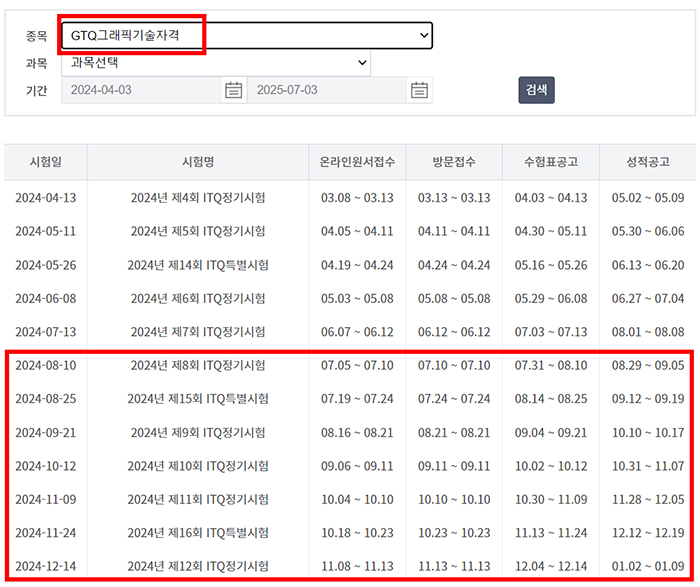Click admission ticket notice 08.14 ~ 08.25
The height and width of the screenshot is (587, 700).
(x=551, y=399)
